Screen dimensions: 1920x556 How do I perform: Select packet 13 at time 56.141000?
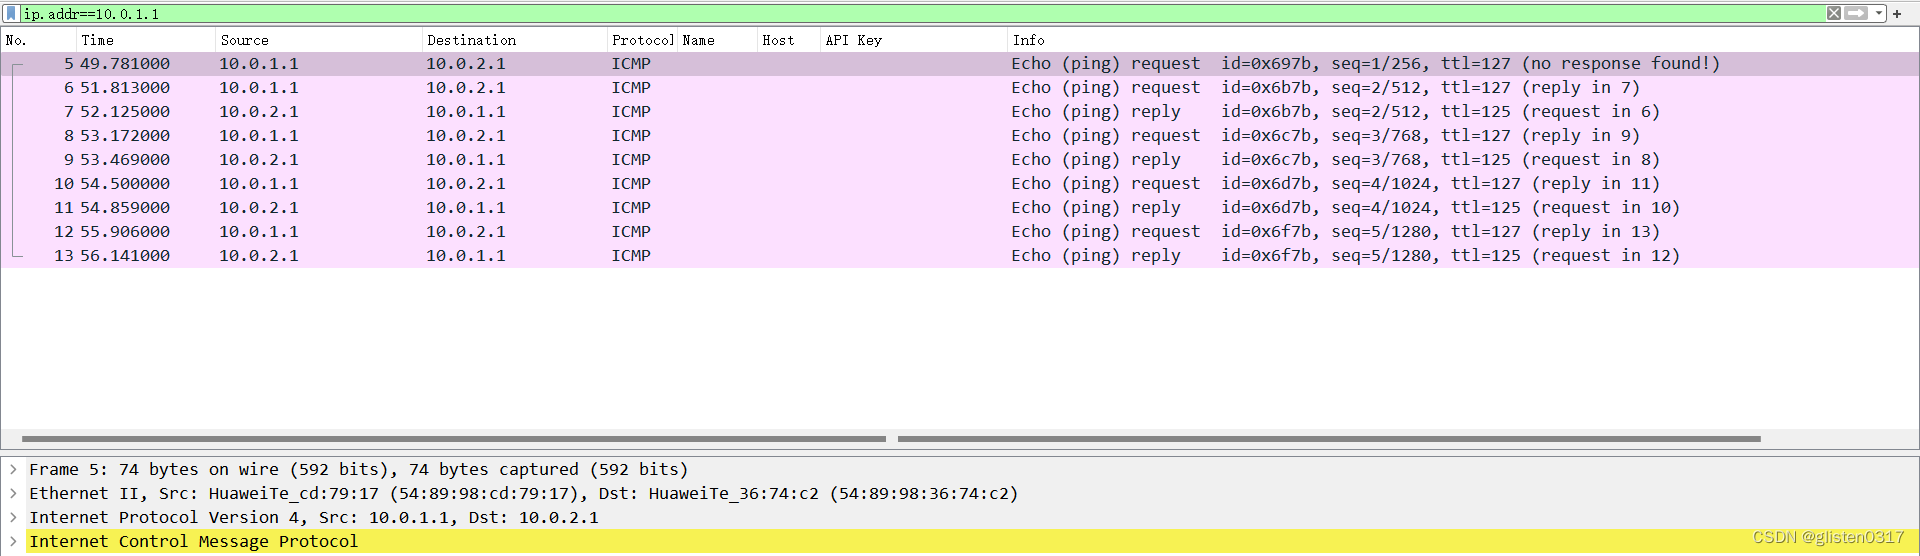coord(960,256)
